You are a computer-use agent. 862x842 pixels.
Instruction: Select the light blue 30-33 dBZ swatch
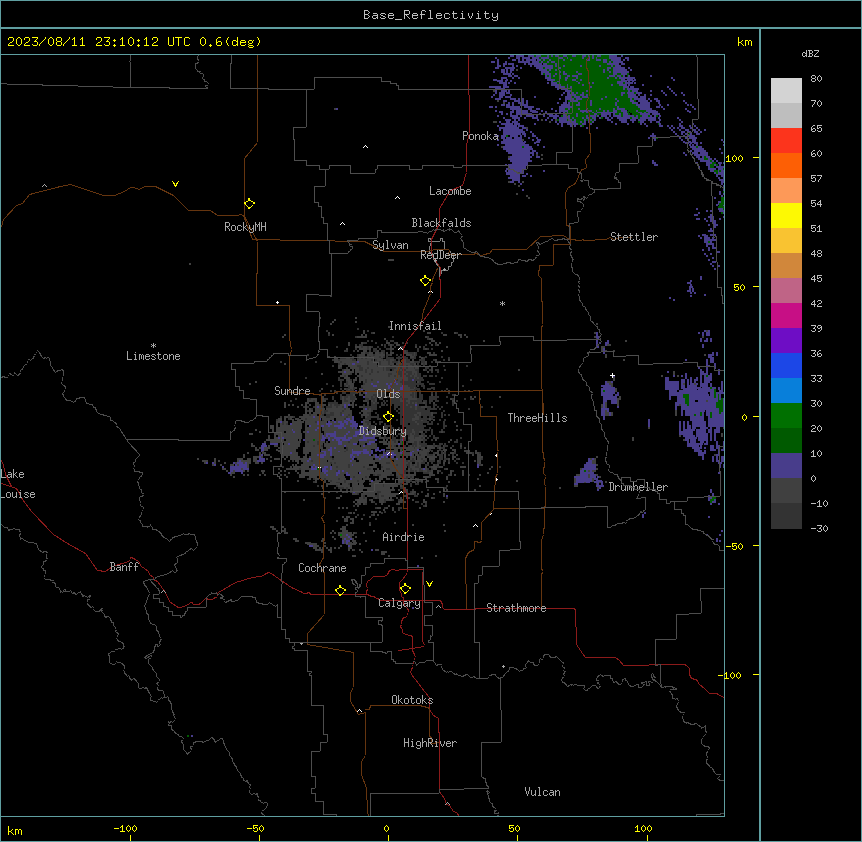pos(786,390)
